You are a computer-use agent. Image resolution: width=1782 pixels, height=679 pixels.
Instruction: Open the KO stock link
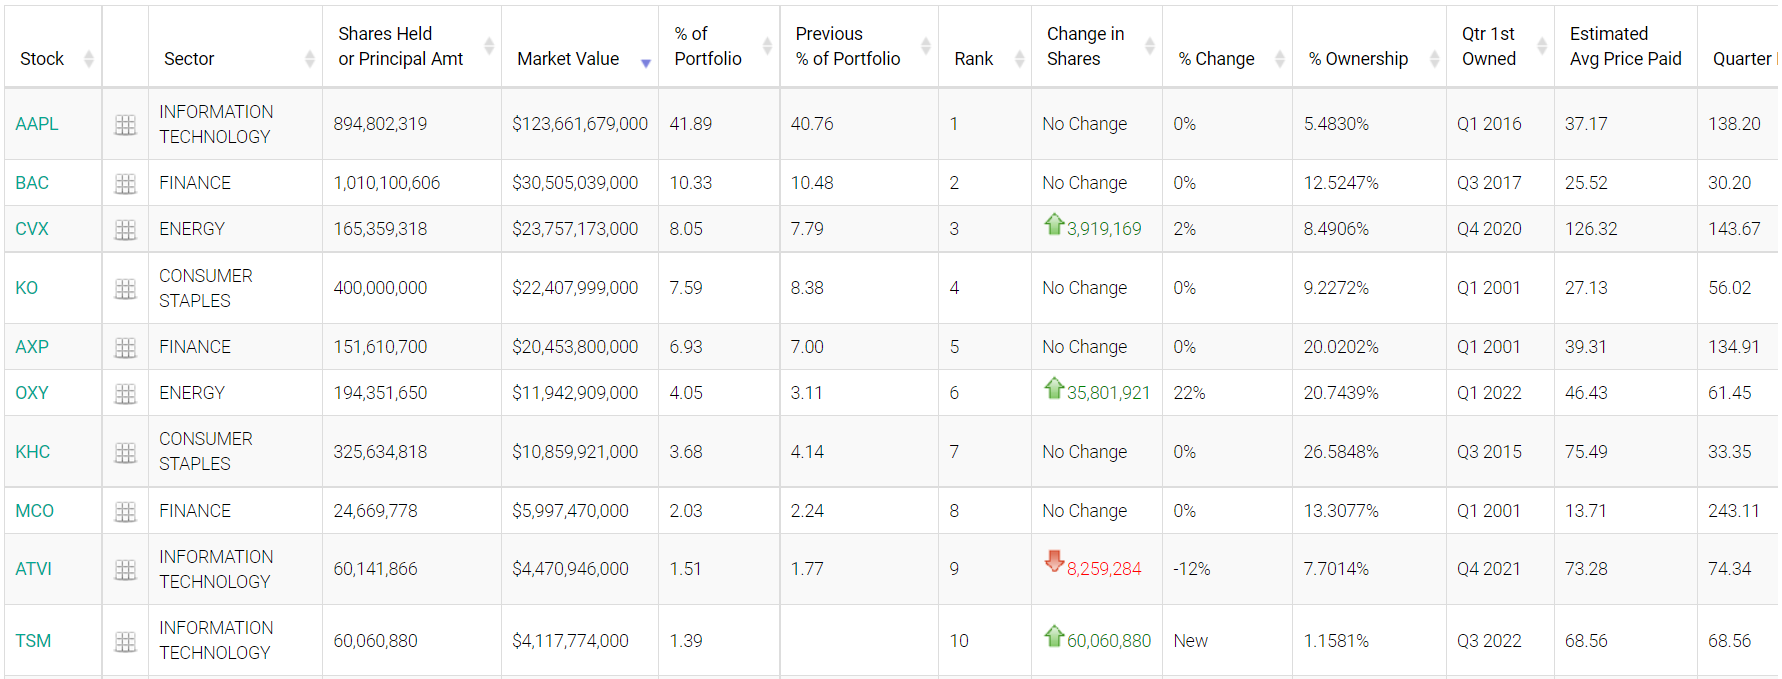point(27,288)
